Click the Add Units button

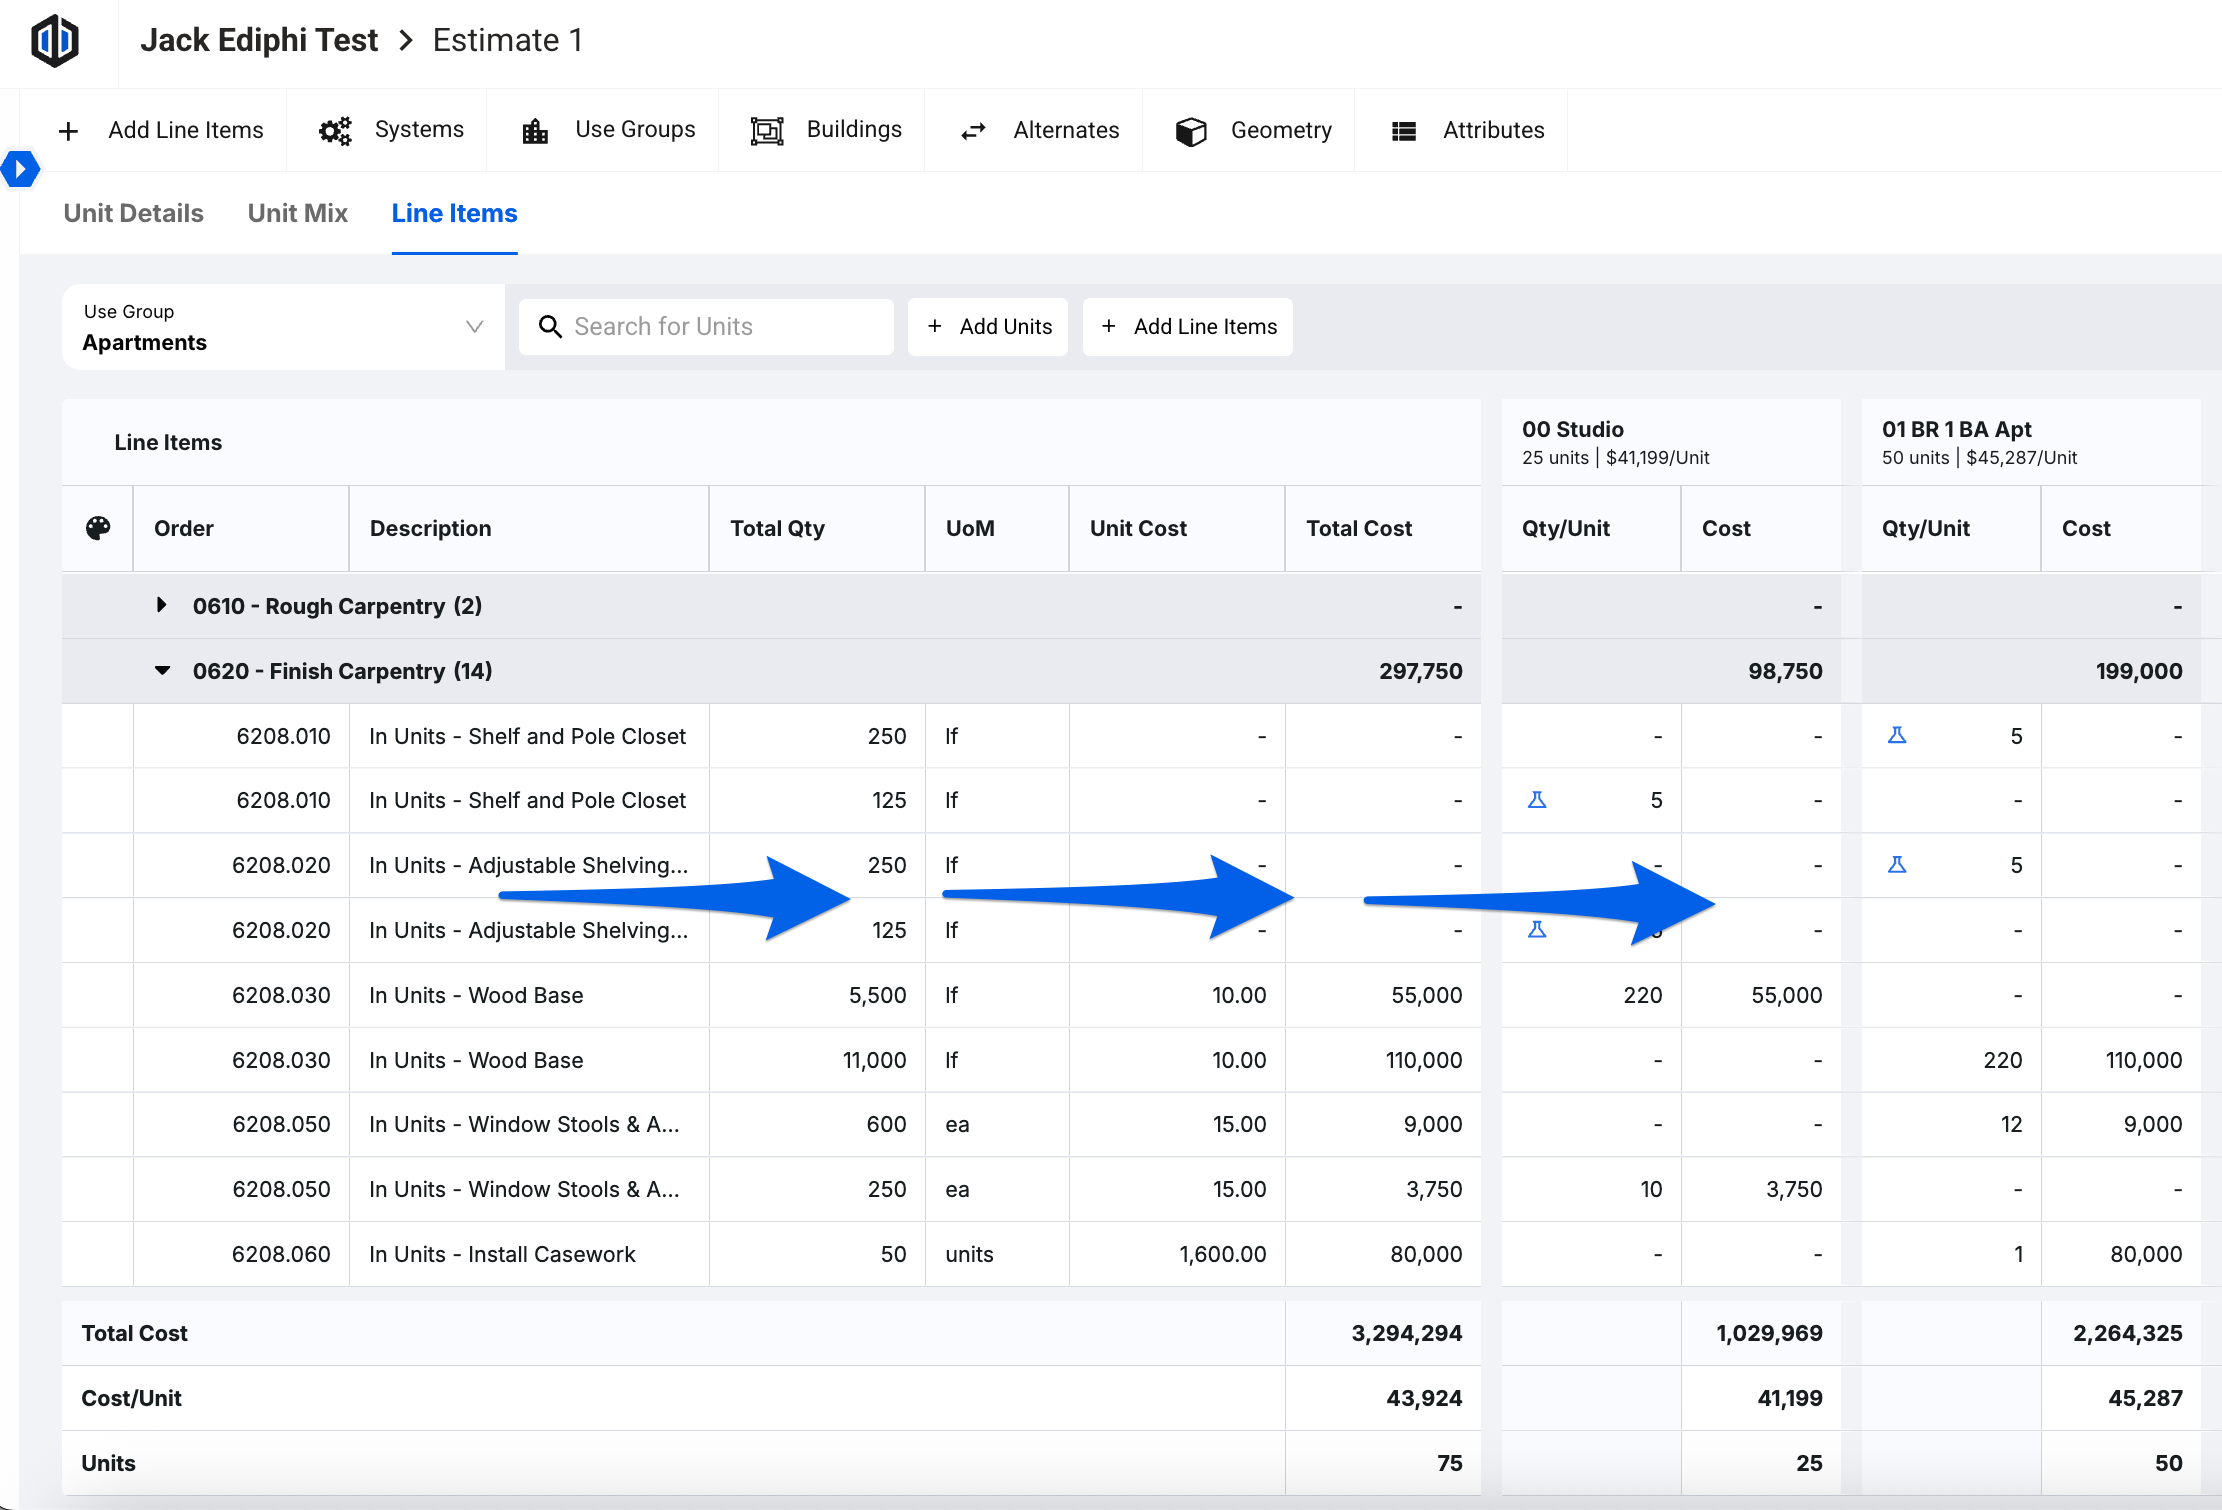988,327
